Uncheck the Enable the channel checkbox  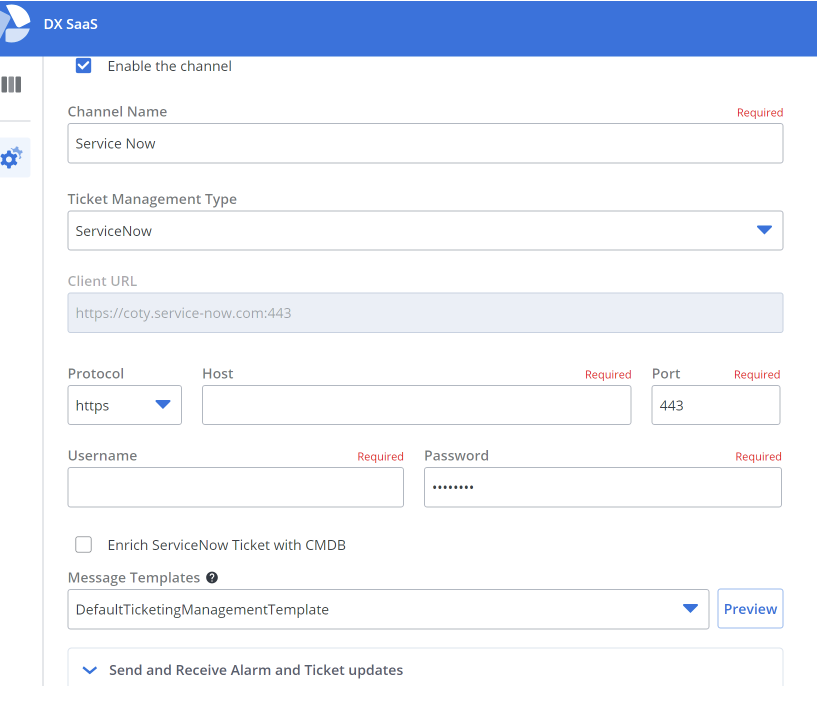coord(84,66)
